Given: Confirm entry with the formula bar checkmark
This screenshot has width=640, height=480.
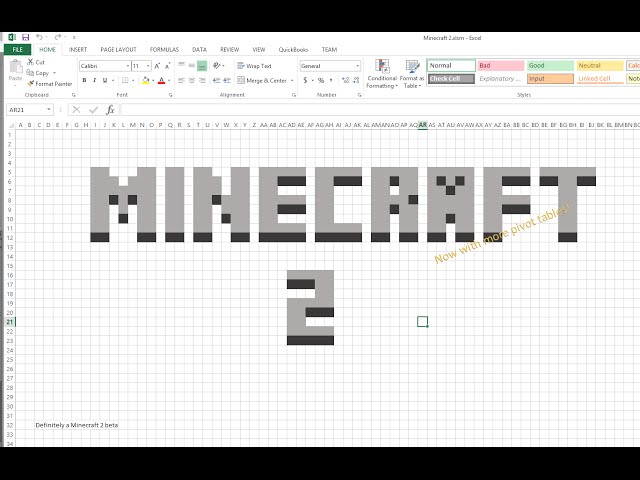Looking at the screenshot, I should [93, 109].
